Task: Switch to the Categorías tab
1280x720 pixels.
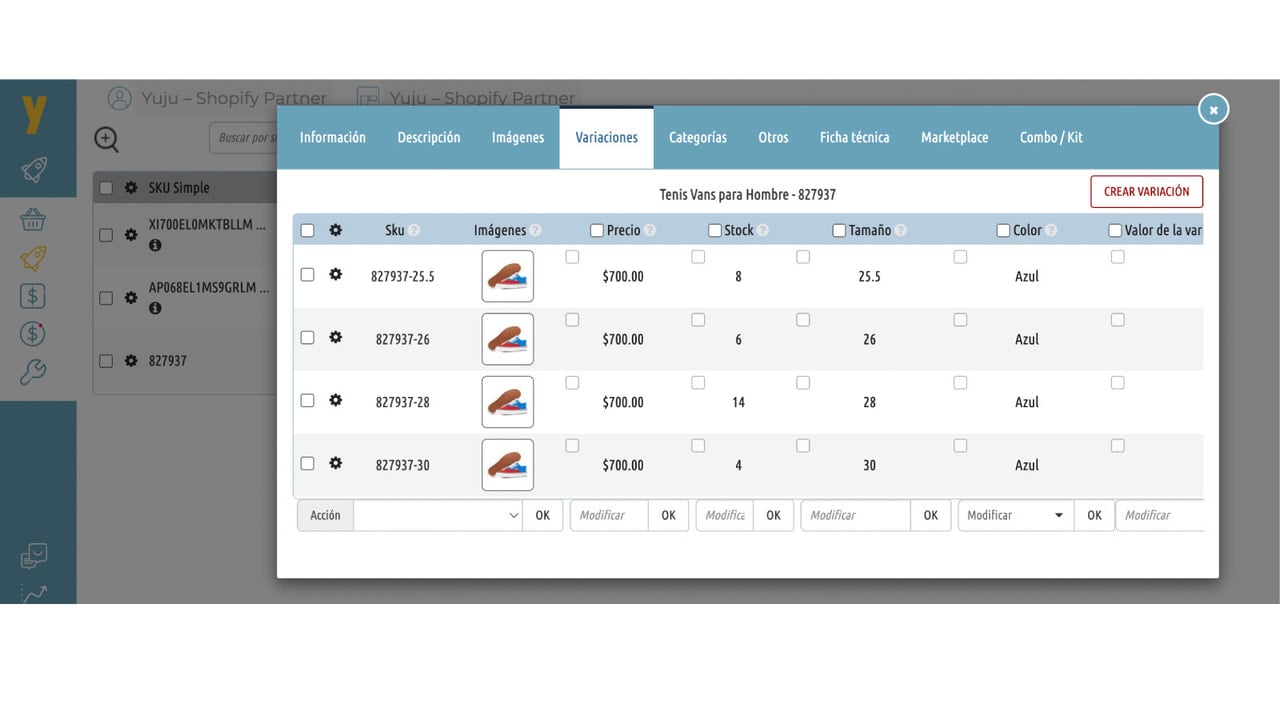Action: click(698, 137)
